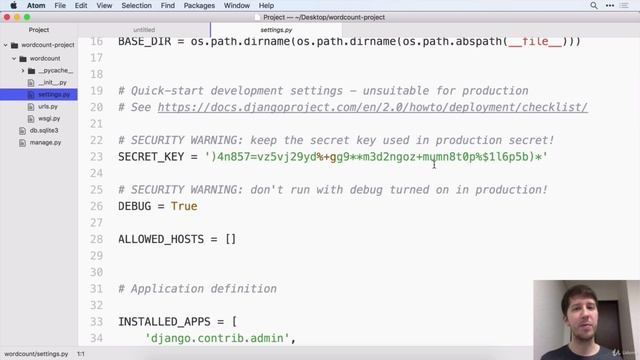The width and height of the screenshot is (640, 360).
Task: Open the Packages menu
Action: click(199, 5)
